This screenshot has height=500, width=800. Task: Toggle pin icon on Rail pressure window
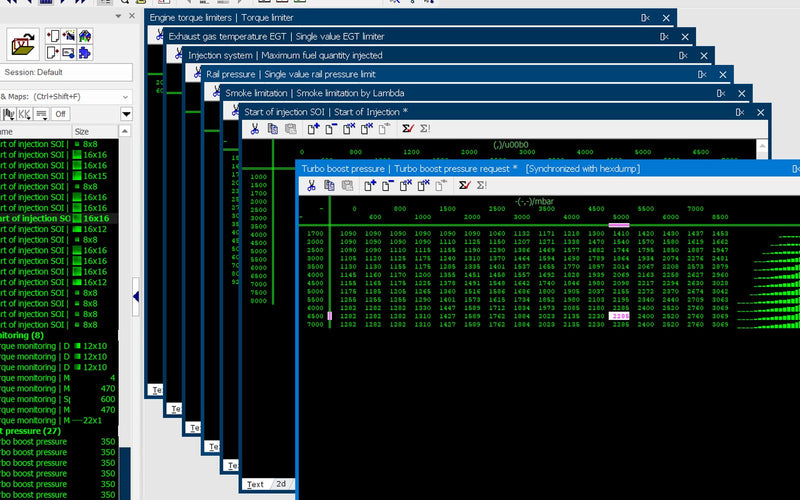pyautogui.click(x=702, y=74)
